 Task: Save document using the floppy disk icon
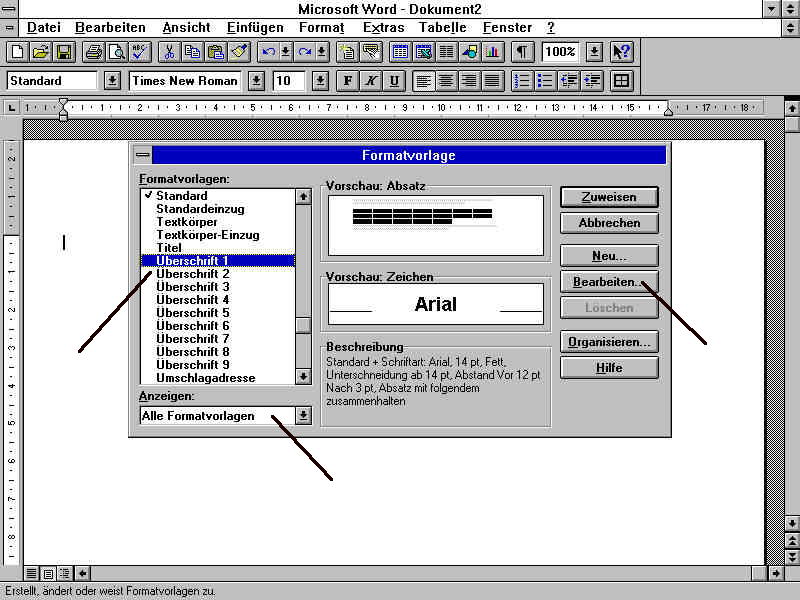point(64,52)
